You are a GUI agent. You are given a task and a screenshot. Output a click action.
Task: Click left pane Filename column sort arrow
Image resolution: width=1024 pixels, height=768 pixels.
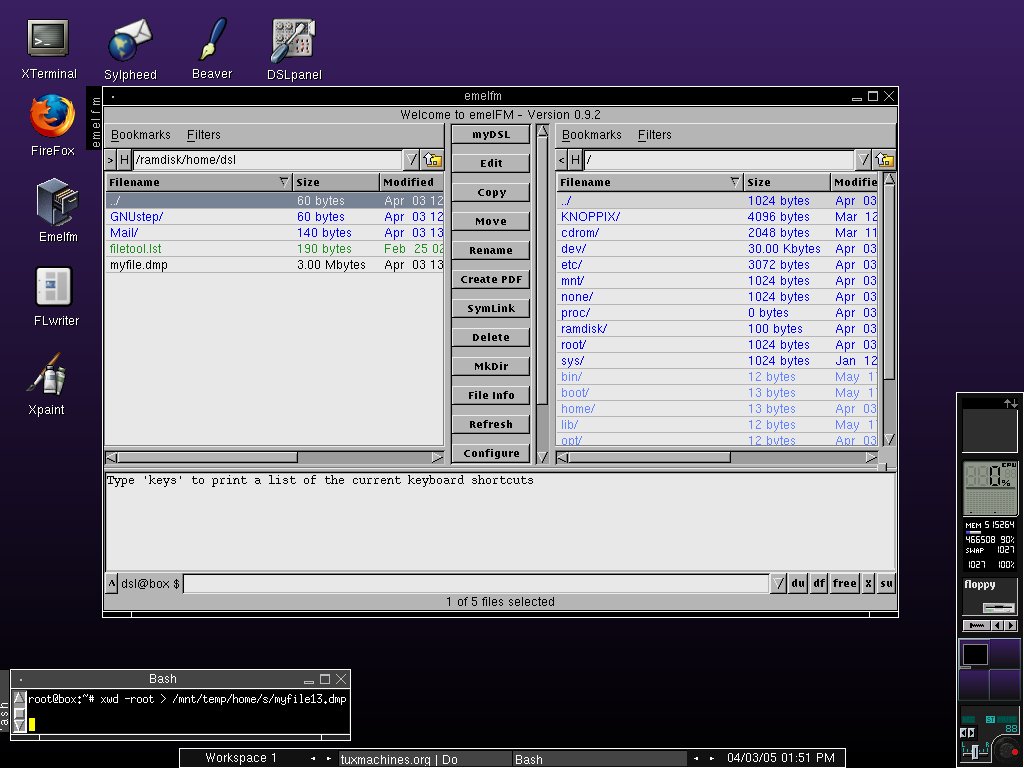pyautogui.click(x=283, y=182)
